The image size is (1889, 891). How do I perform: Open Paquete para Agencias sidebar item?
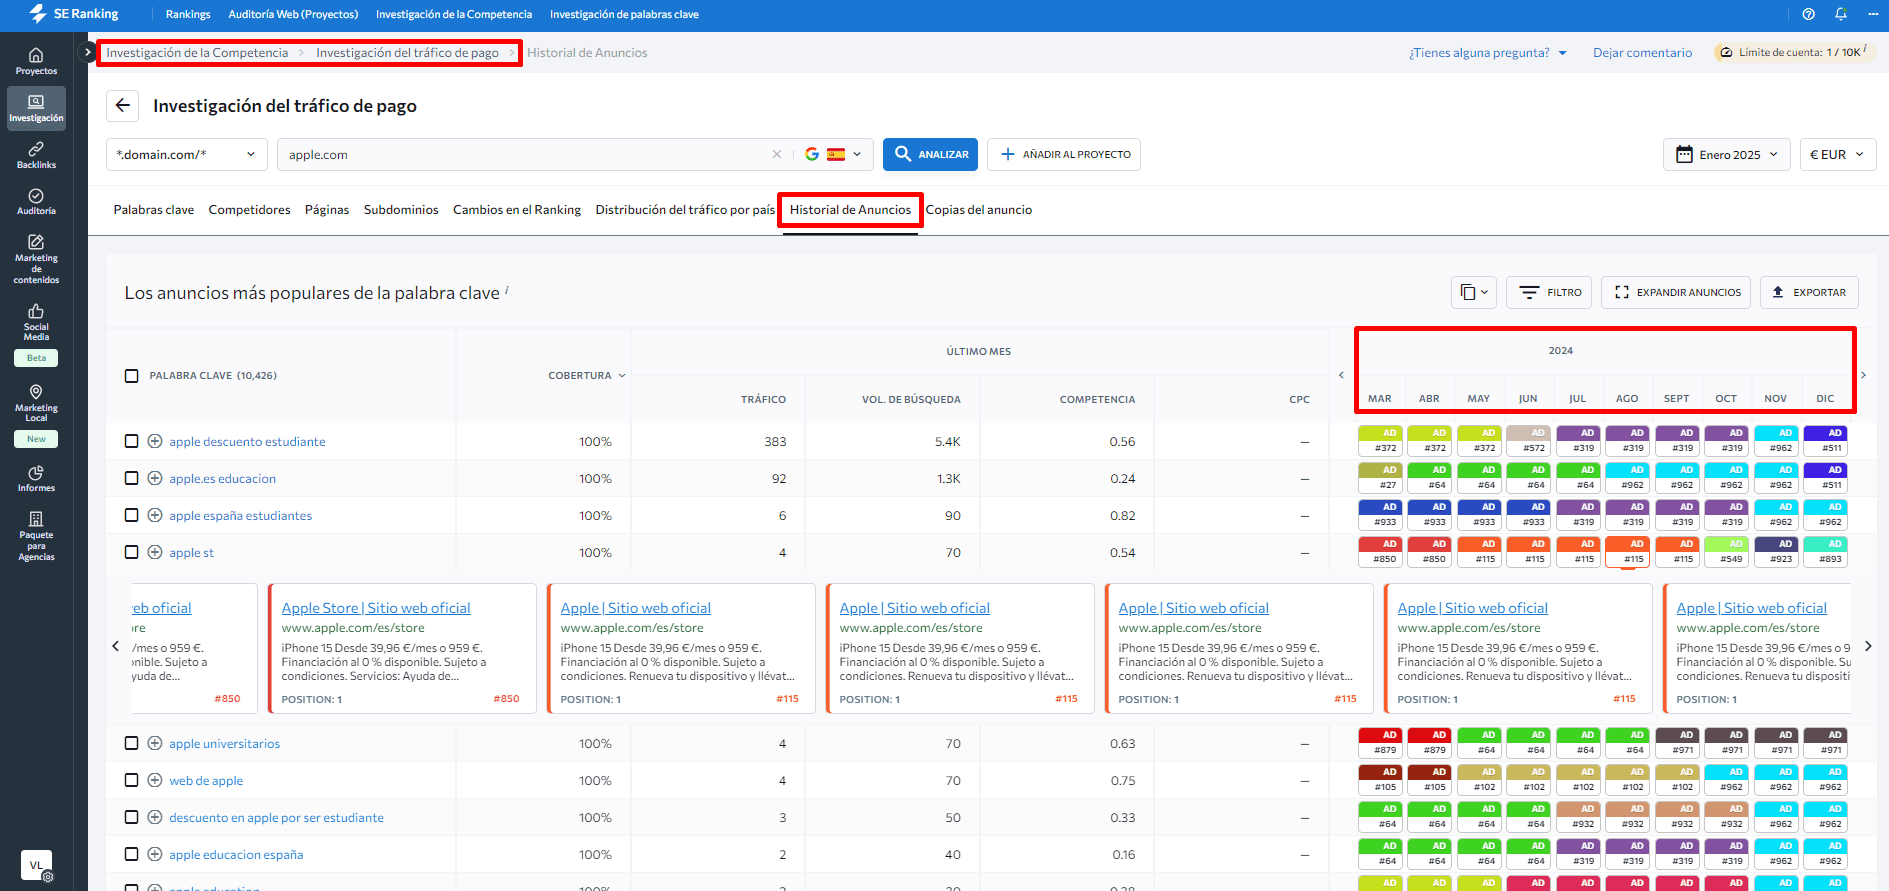click(36, 536)
